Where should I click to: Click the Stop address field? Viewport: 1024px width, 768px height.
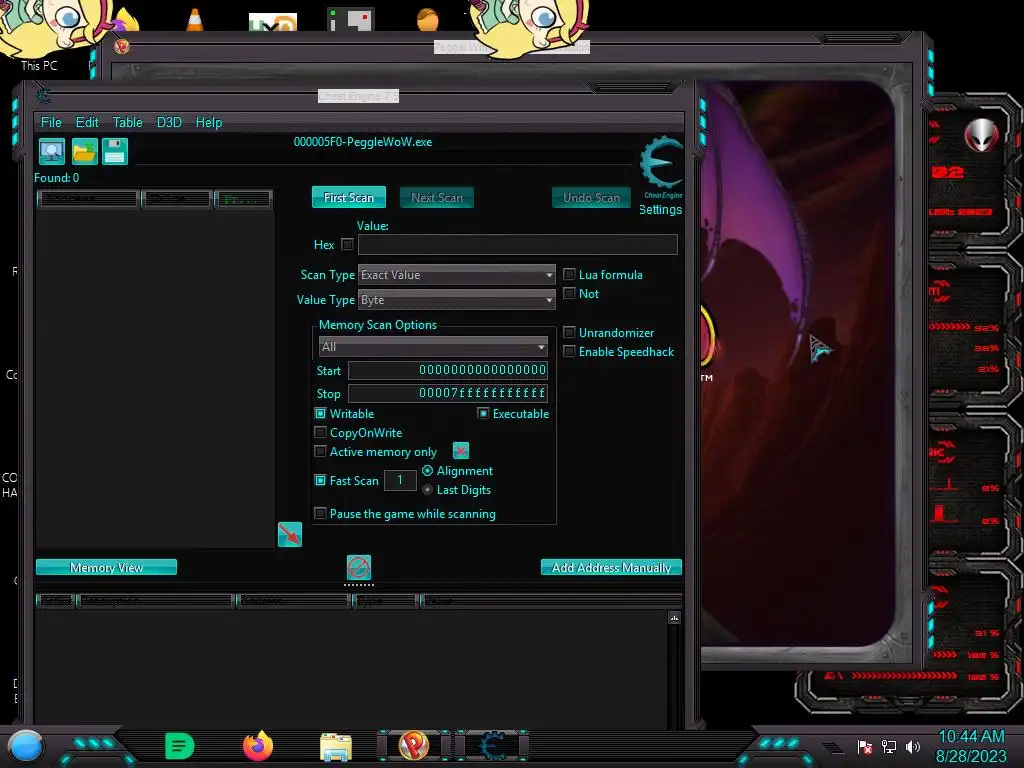(448, 393)
